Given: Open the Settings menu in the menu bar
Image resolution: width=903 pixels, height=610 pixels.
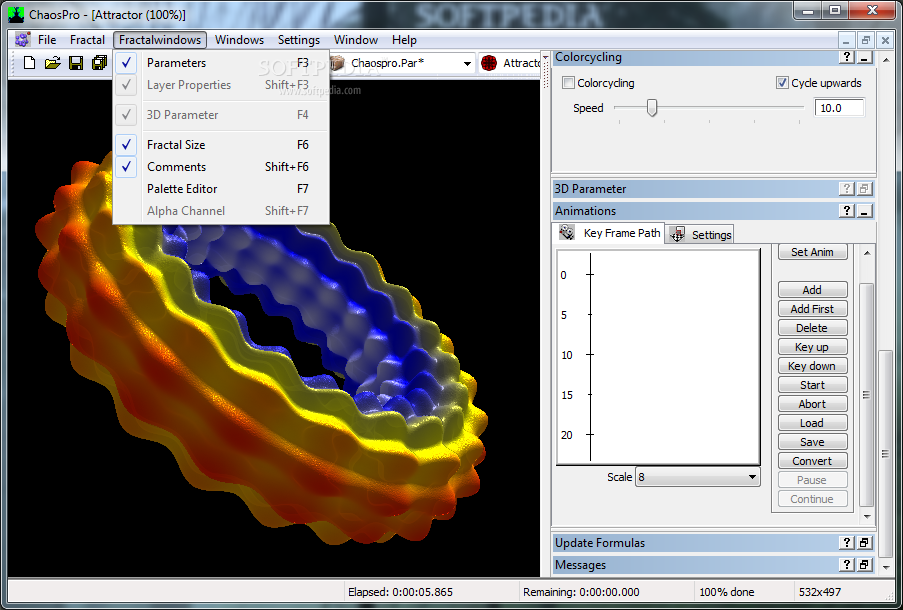Looking at the screenshot, I should click(299, 40).
